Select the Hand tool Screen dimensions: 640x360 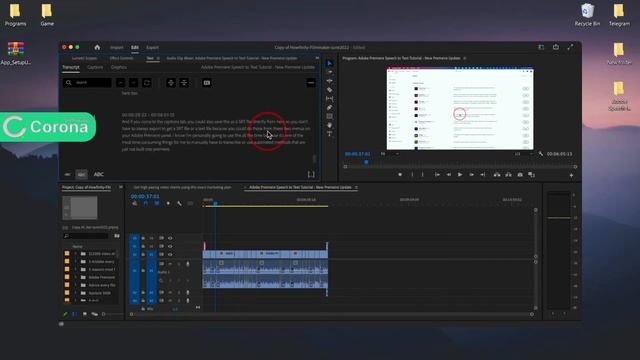click(329, 125)
